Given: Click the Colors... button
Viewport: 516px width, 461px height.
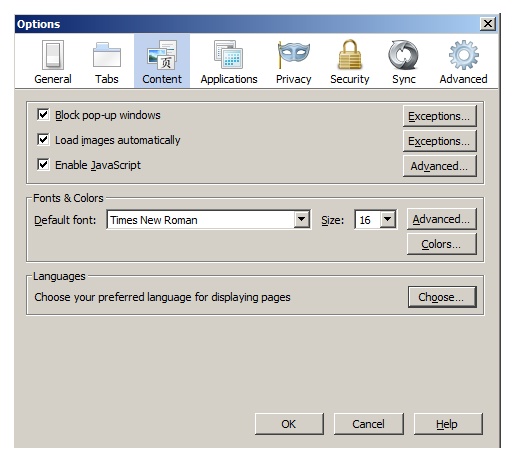Looking at the screenshot, I should 441,244.
